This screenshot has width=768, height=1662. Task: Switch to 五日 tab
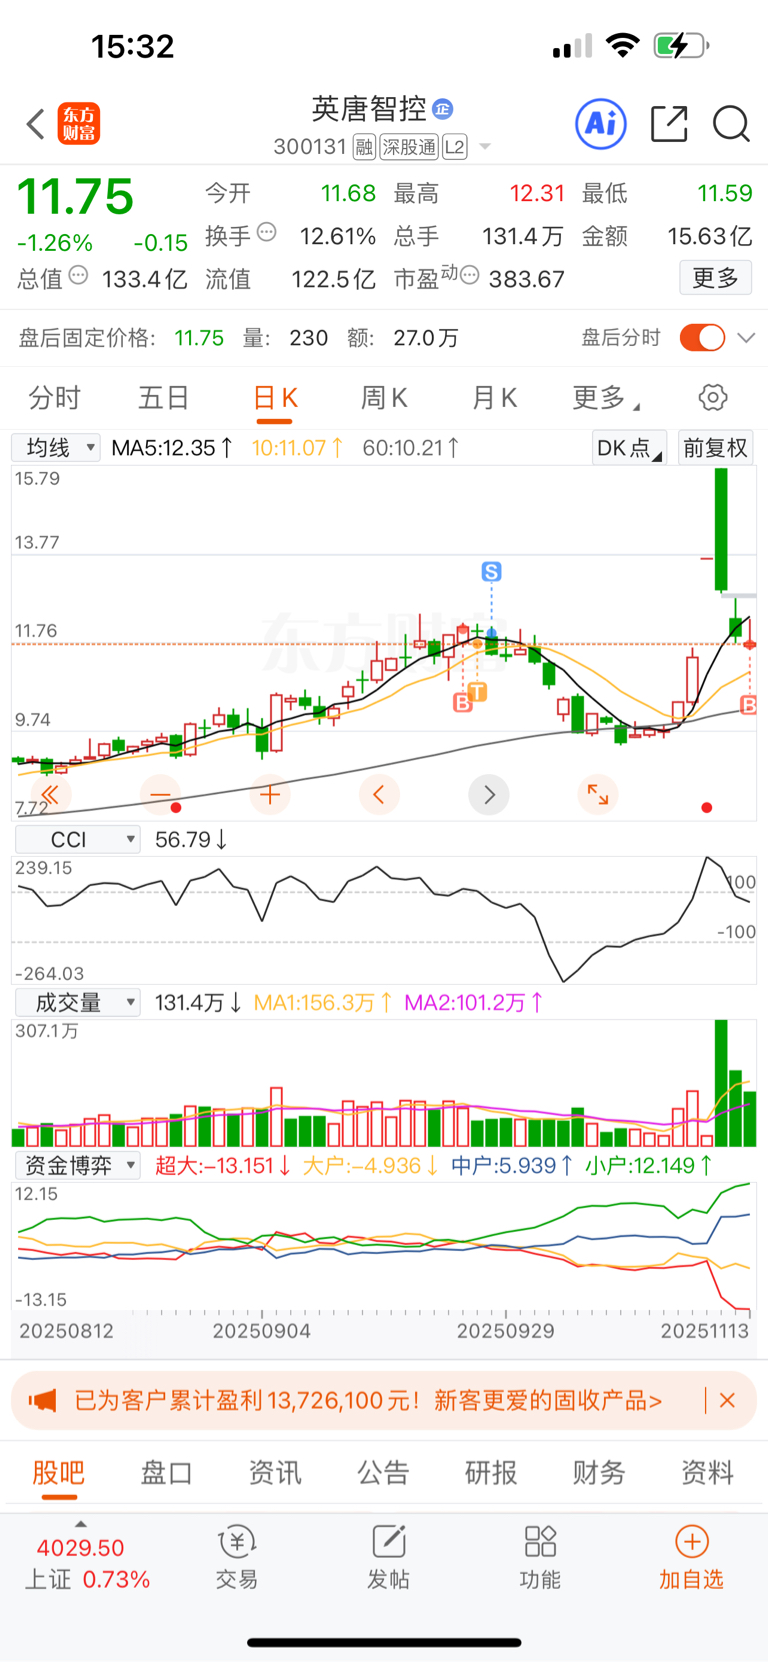coord(163,398)
